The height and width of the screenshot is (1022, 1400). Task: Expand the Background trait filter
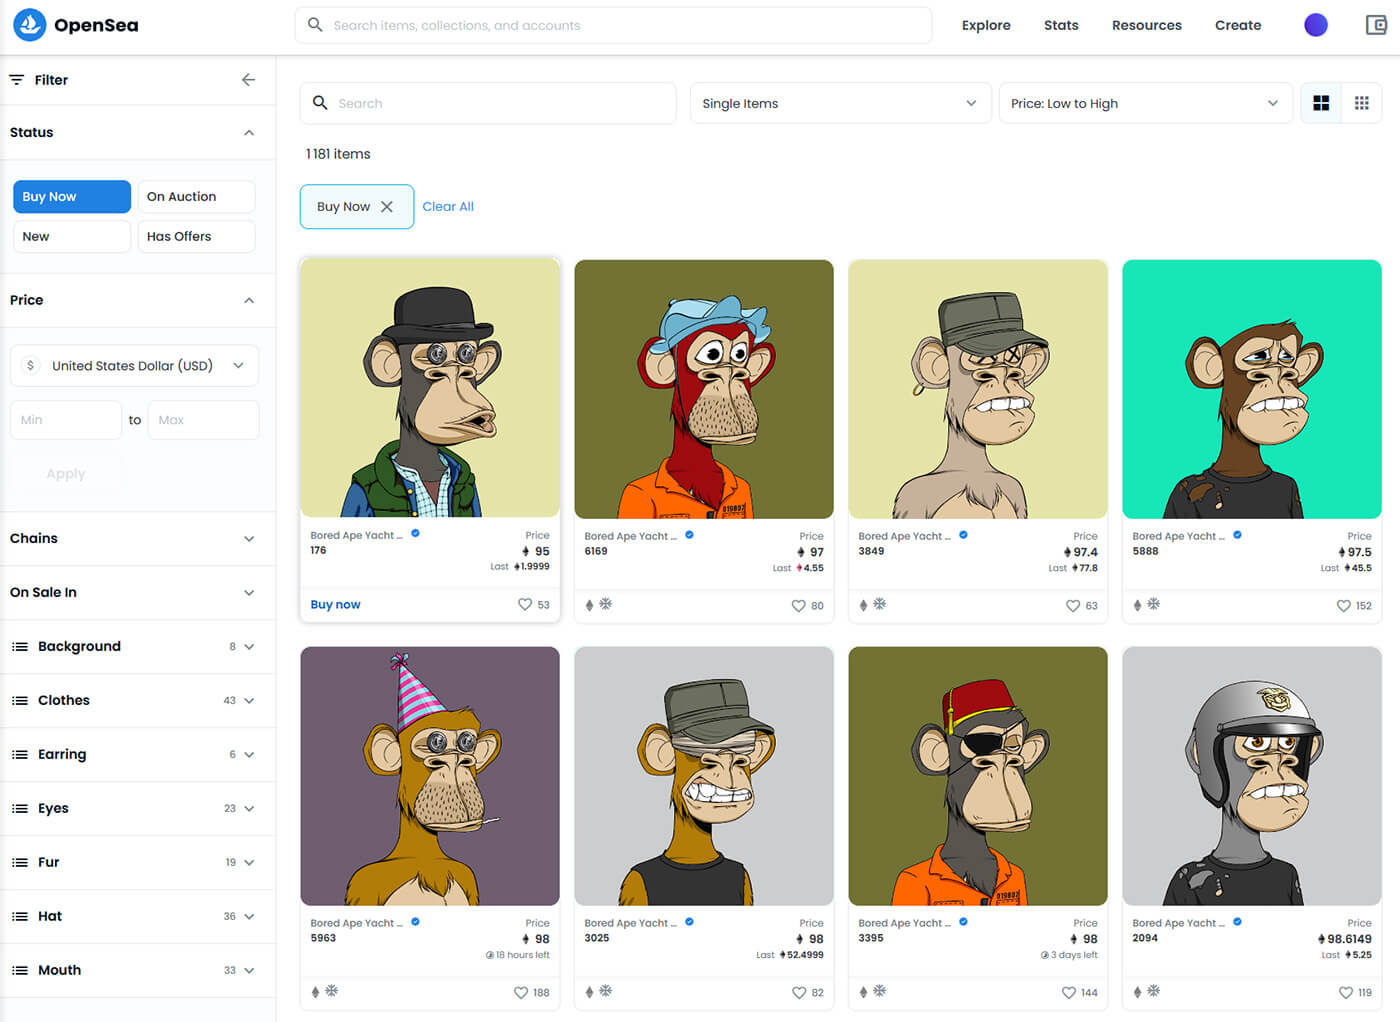(137, 647)
